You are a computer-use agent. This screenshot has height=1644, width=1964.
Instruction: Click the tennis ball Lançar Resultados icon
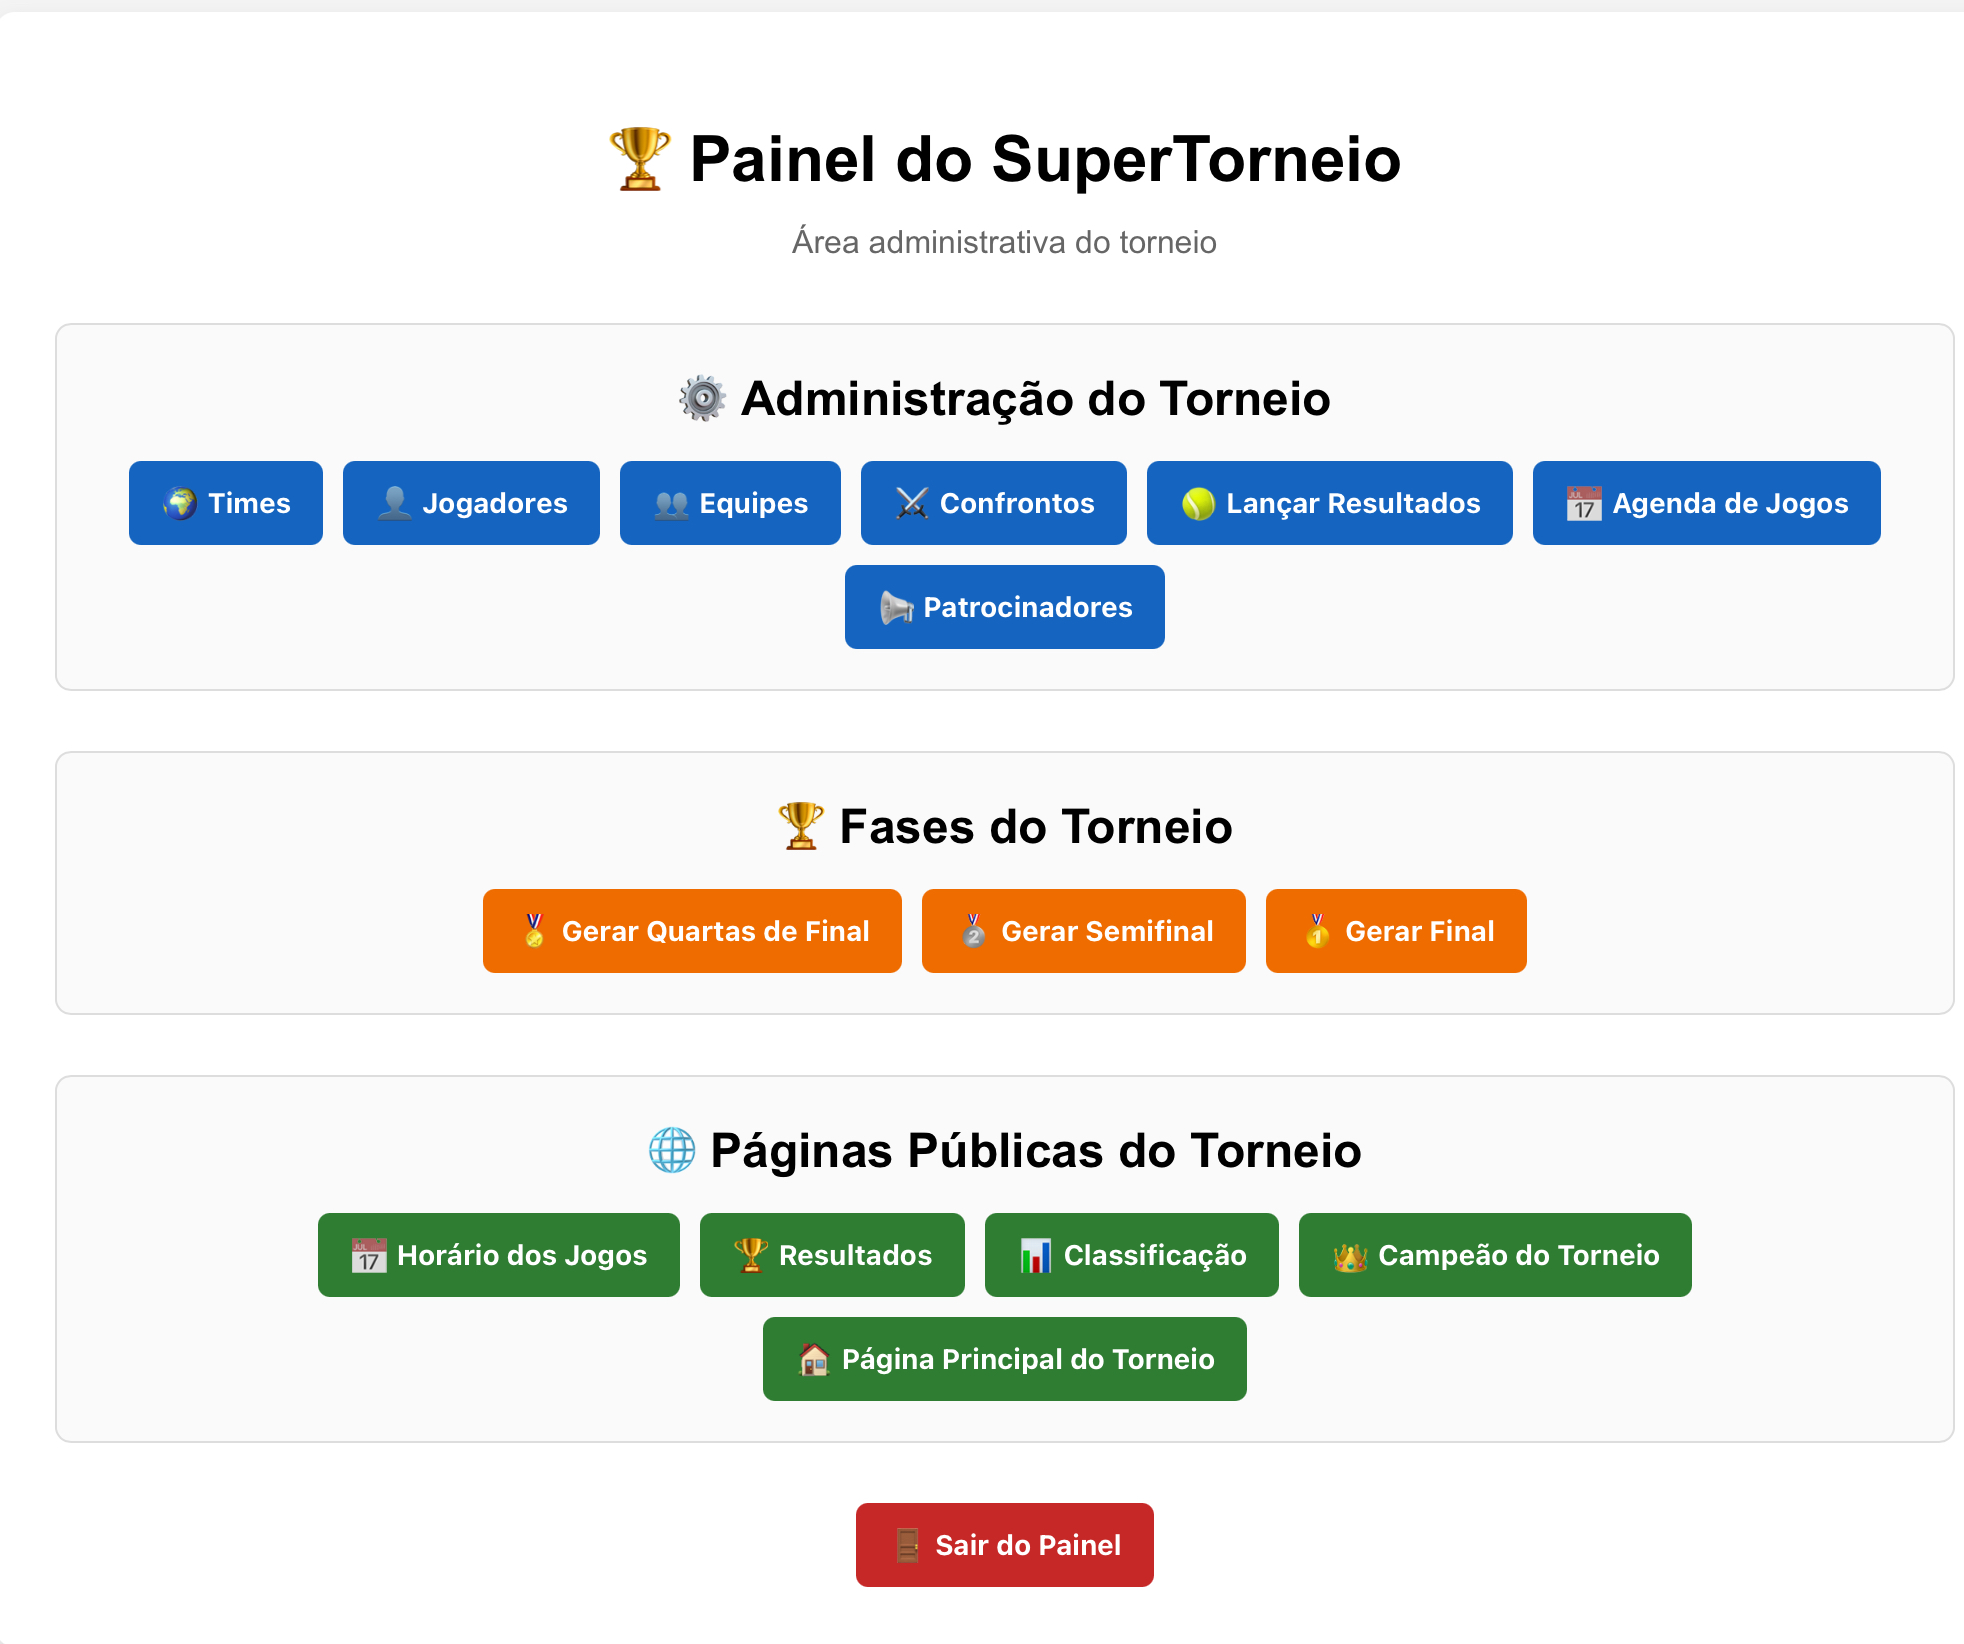[x=1198, y=503]
